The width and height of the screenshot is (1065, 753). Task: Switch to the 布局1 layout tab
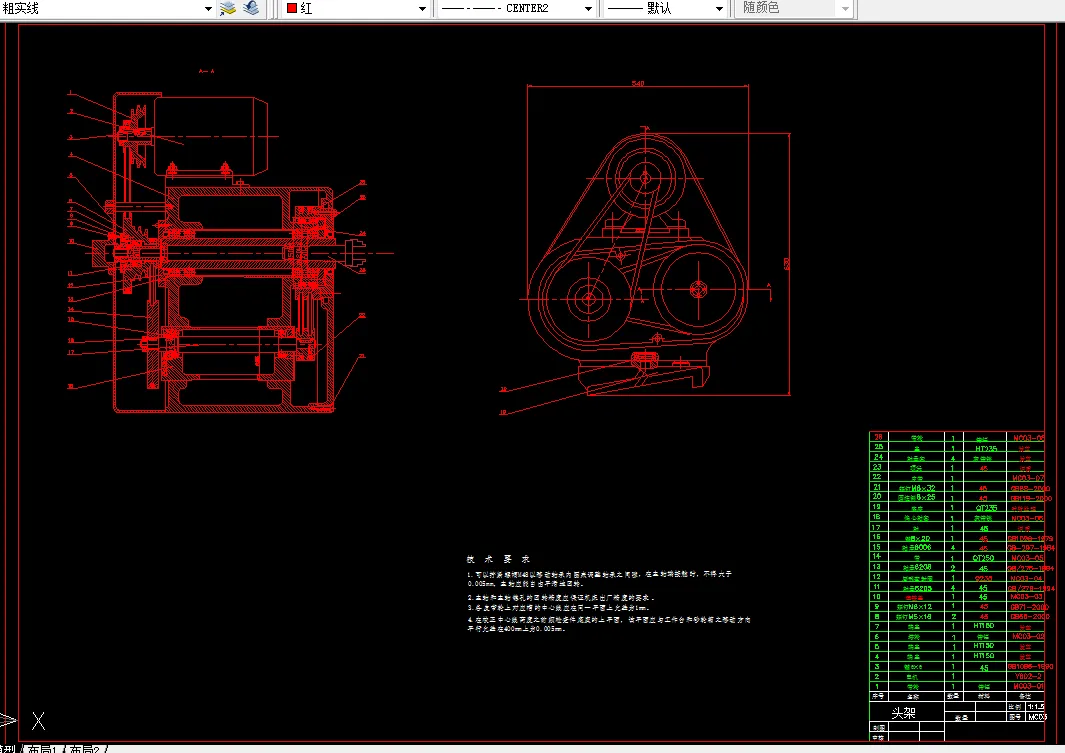(x=41, y=748)
